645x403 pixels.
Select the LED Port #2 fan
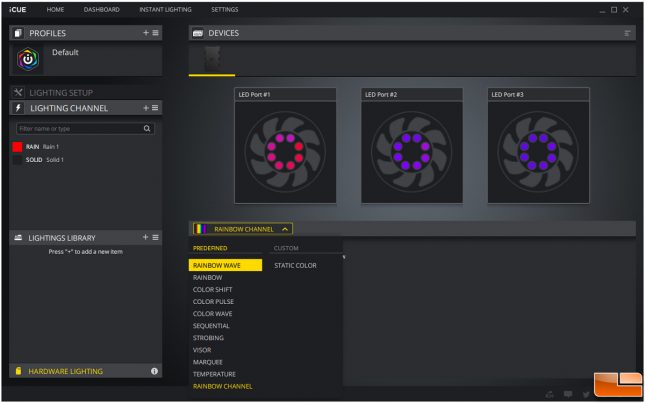click(412, 152)
